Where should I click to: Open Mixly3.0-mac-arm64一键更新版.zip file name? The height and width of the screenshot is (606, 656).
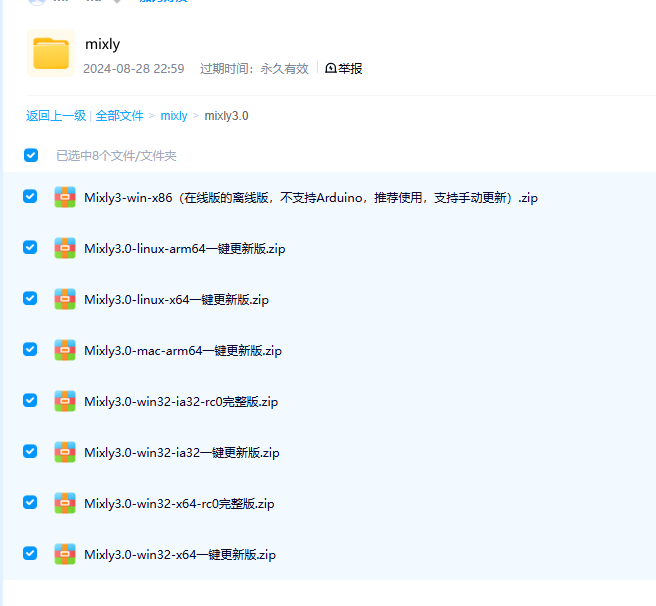183,351
